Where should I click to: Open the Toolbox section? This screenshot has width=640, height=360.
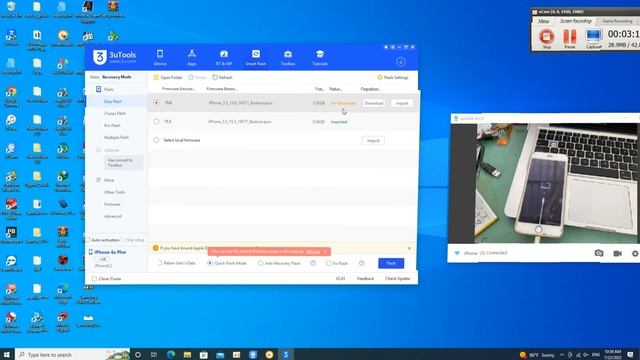(288, 58)
